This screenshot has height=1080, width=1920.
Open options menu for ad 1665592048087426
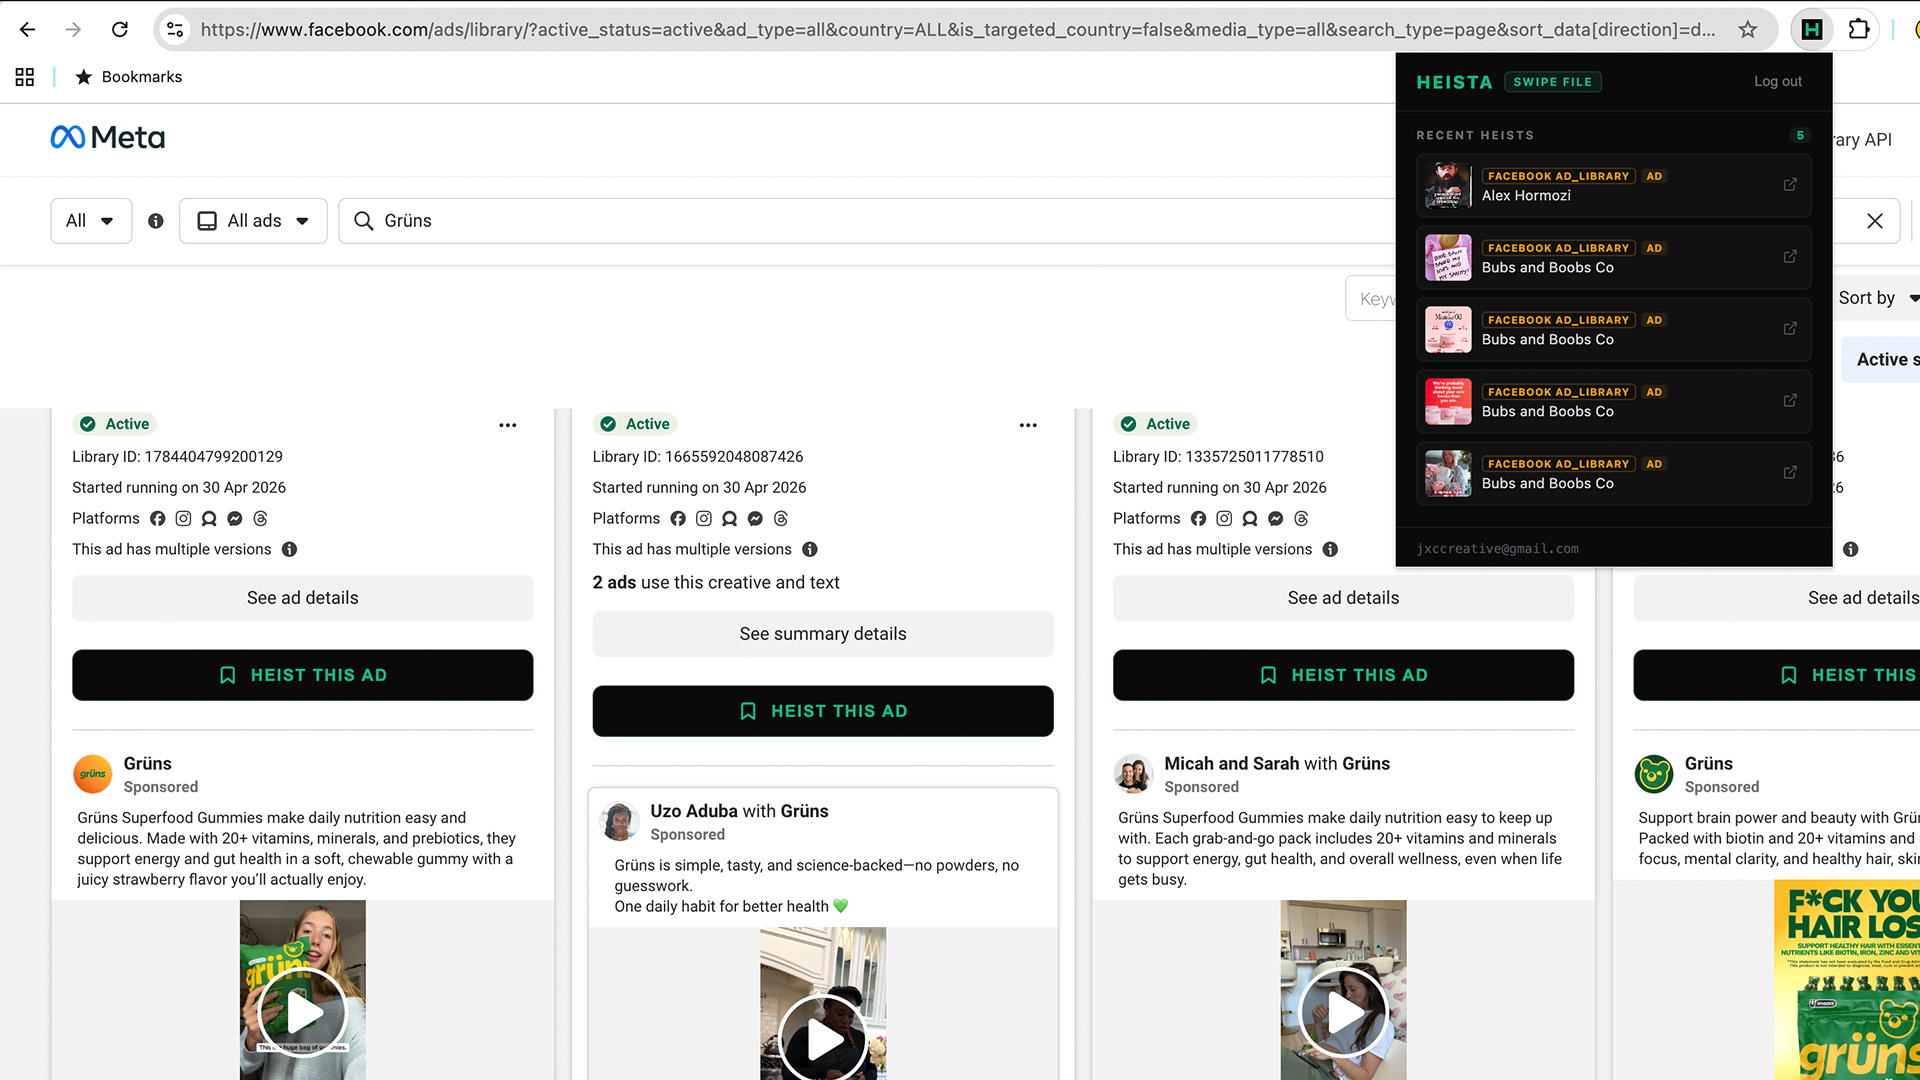(1028, 425)
